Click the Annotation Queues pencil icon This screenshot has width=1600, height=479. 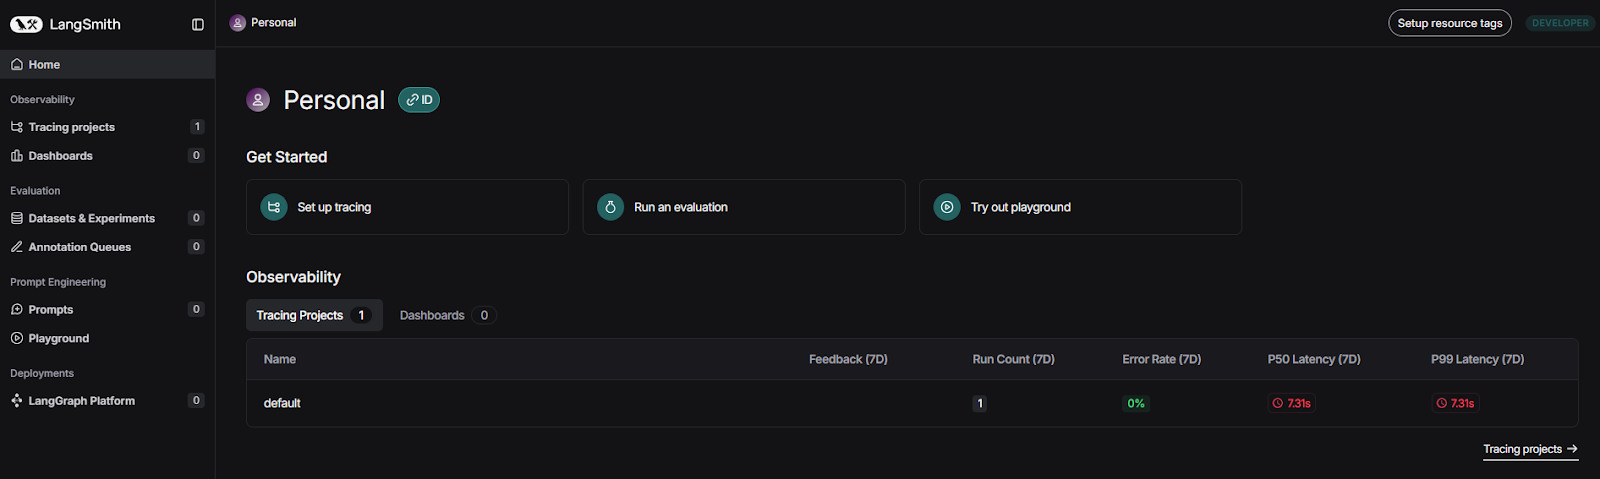[x=17, y=247]
